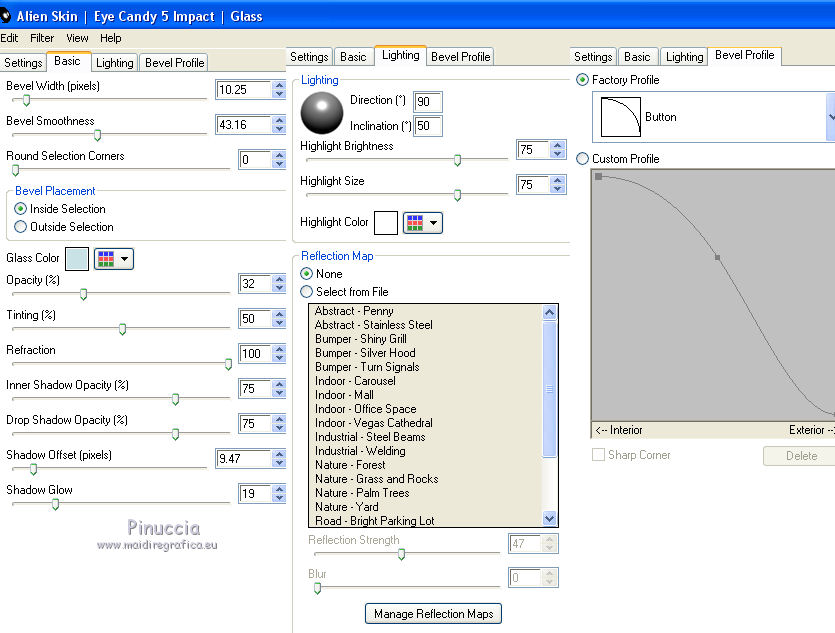Click the Highlight Color palette grid icon

[x=415, y=222]
